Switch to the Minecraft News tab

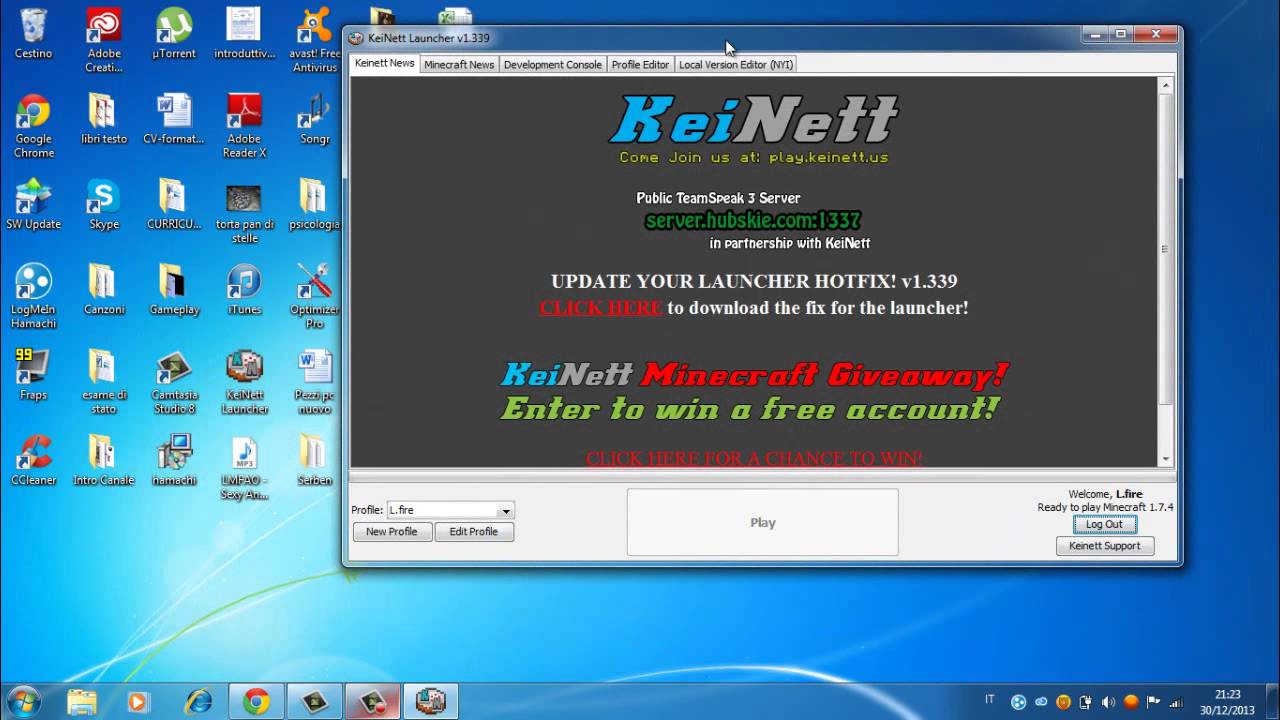459,64
